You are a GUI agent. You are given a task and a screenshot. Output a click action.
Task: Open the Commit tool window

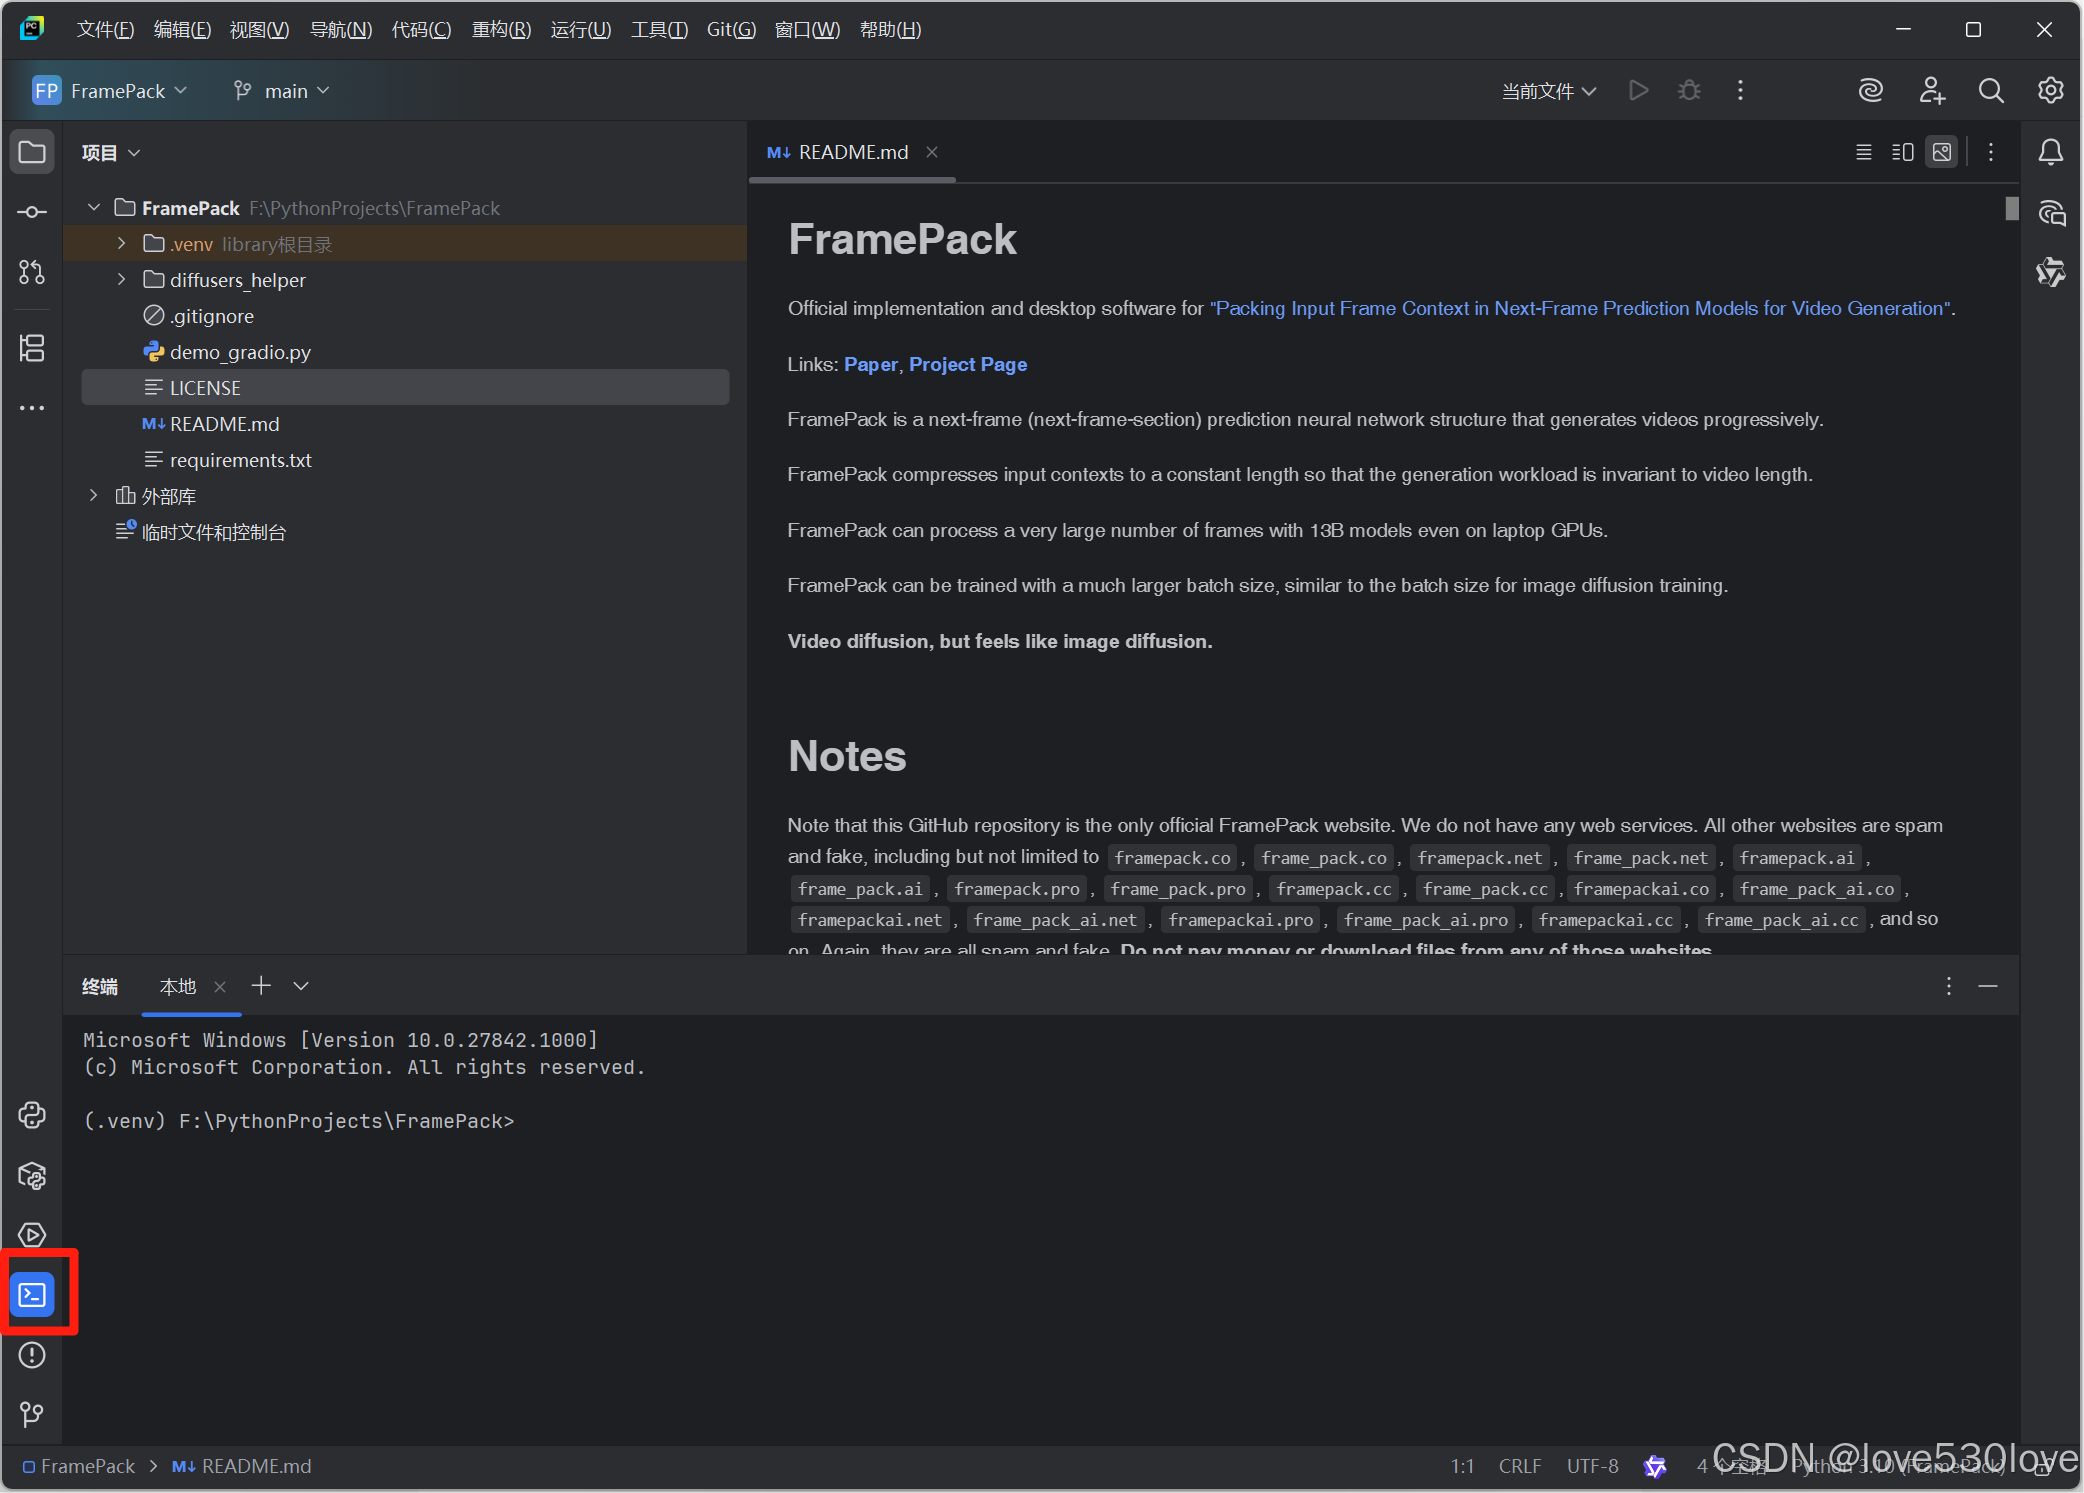pos(32,212)
